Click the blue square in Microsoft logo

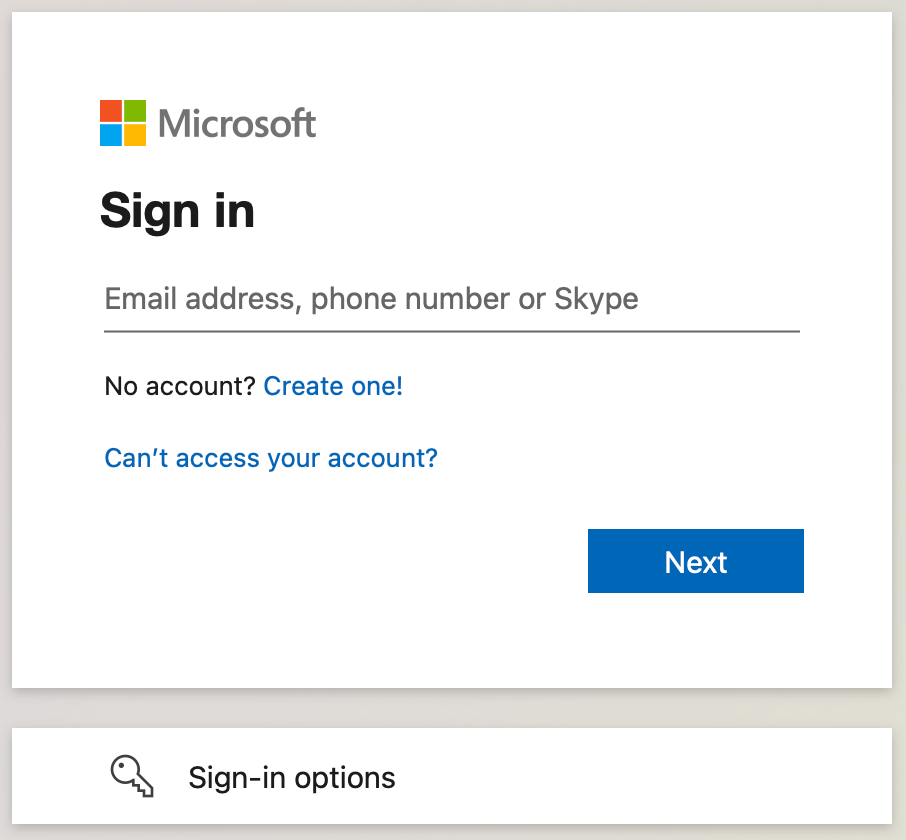coord(111,135)
